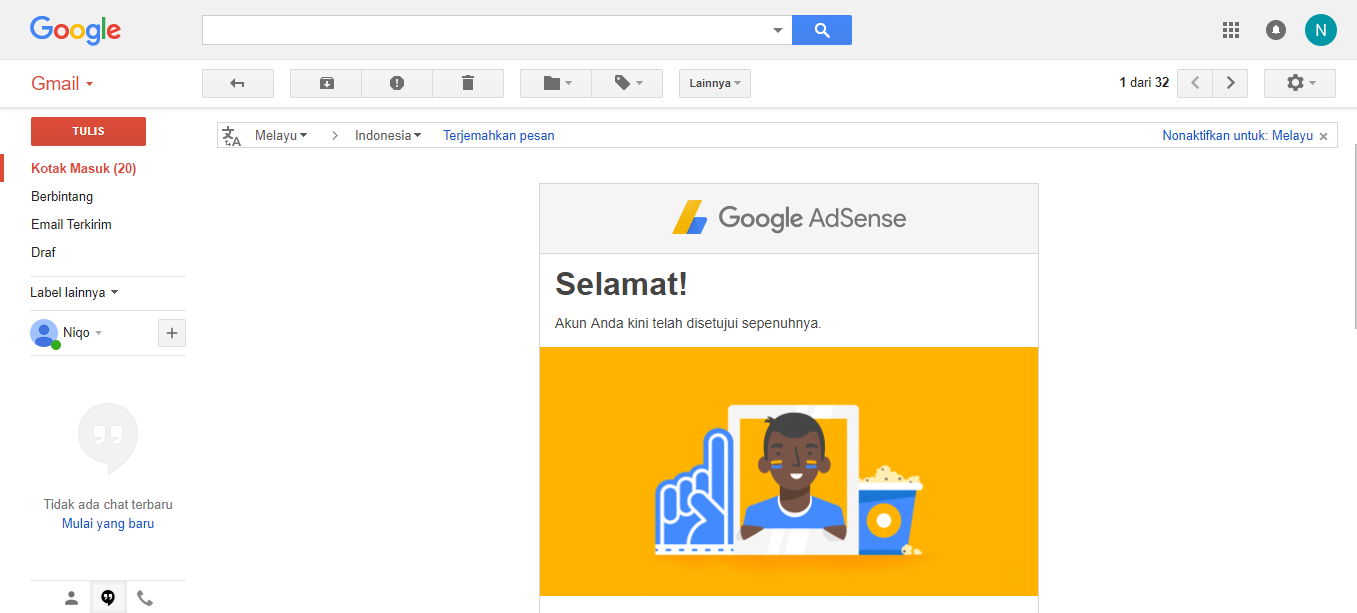Open the Indonesia target language dropdown
The image size is (1357, 613).
(x=387, y=134)
